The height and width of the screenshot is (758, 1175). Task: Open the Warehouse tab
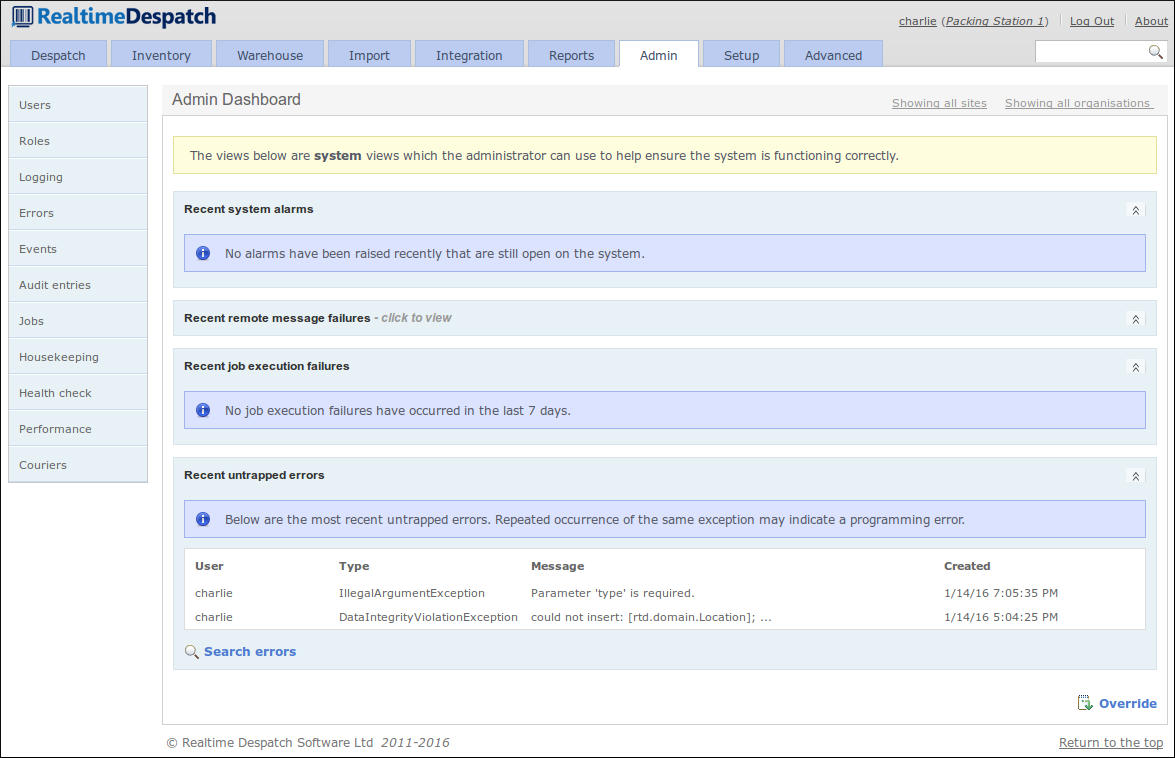[270, 55]
